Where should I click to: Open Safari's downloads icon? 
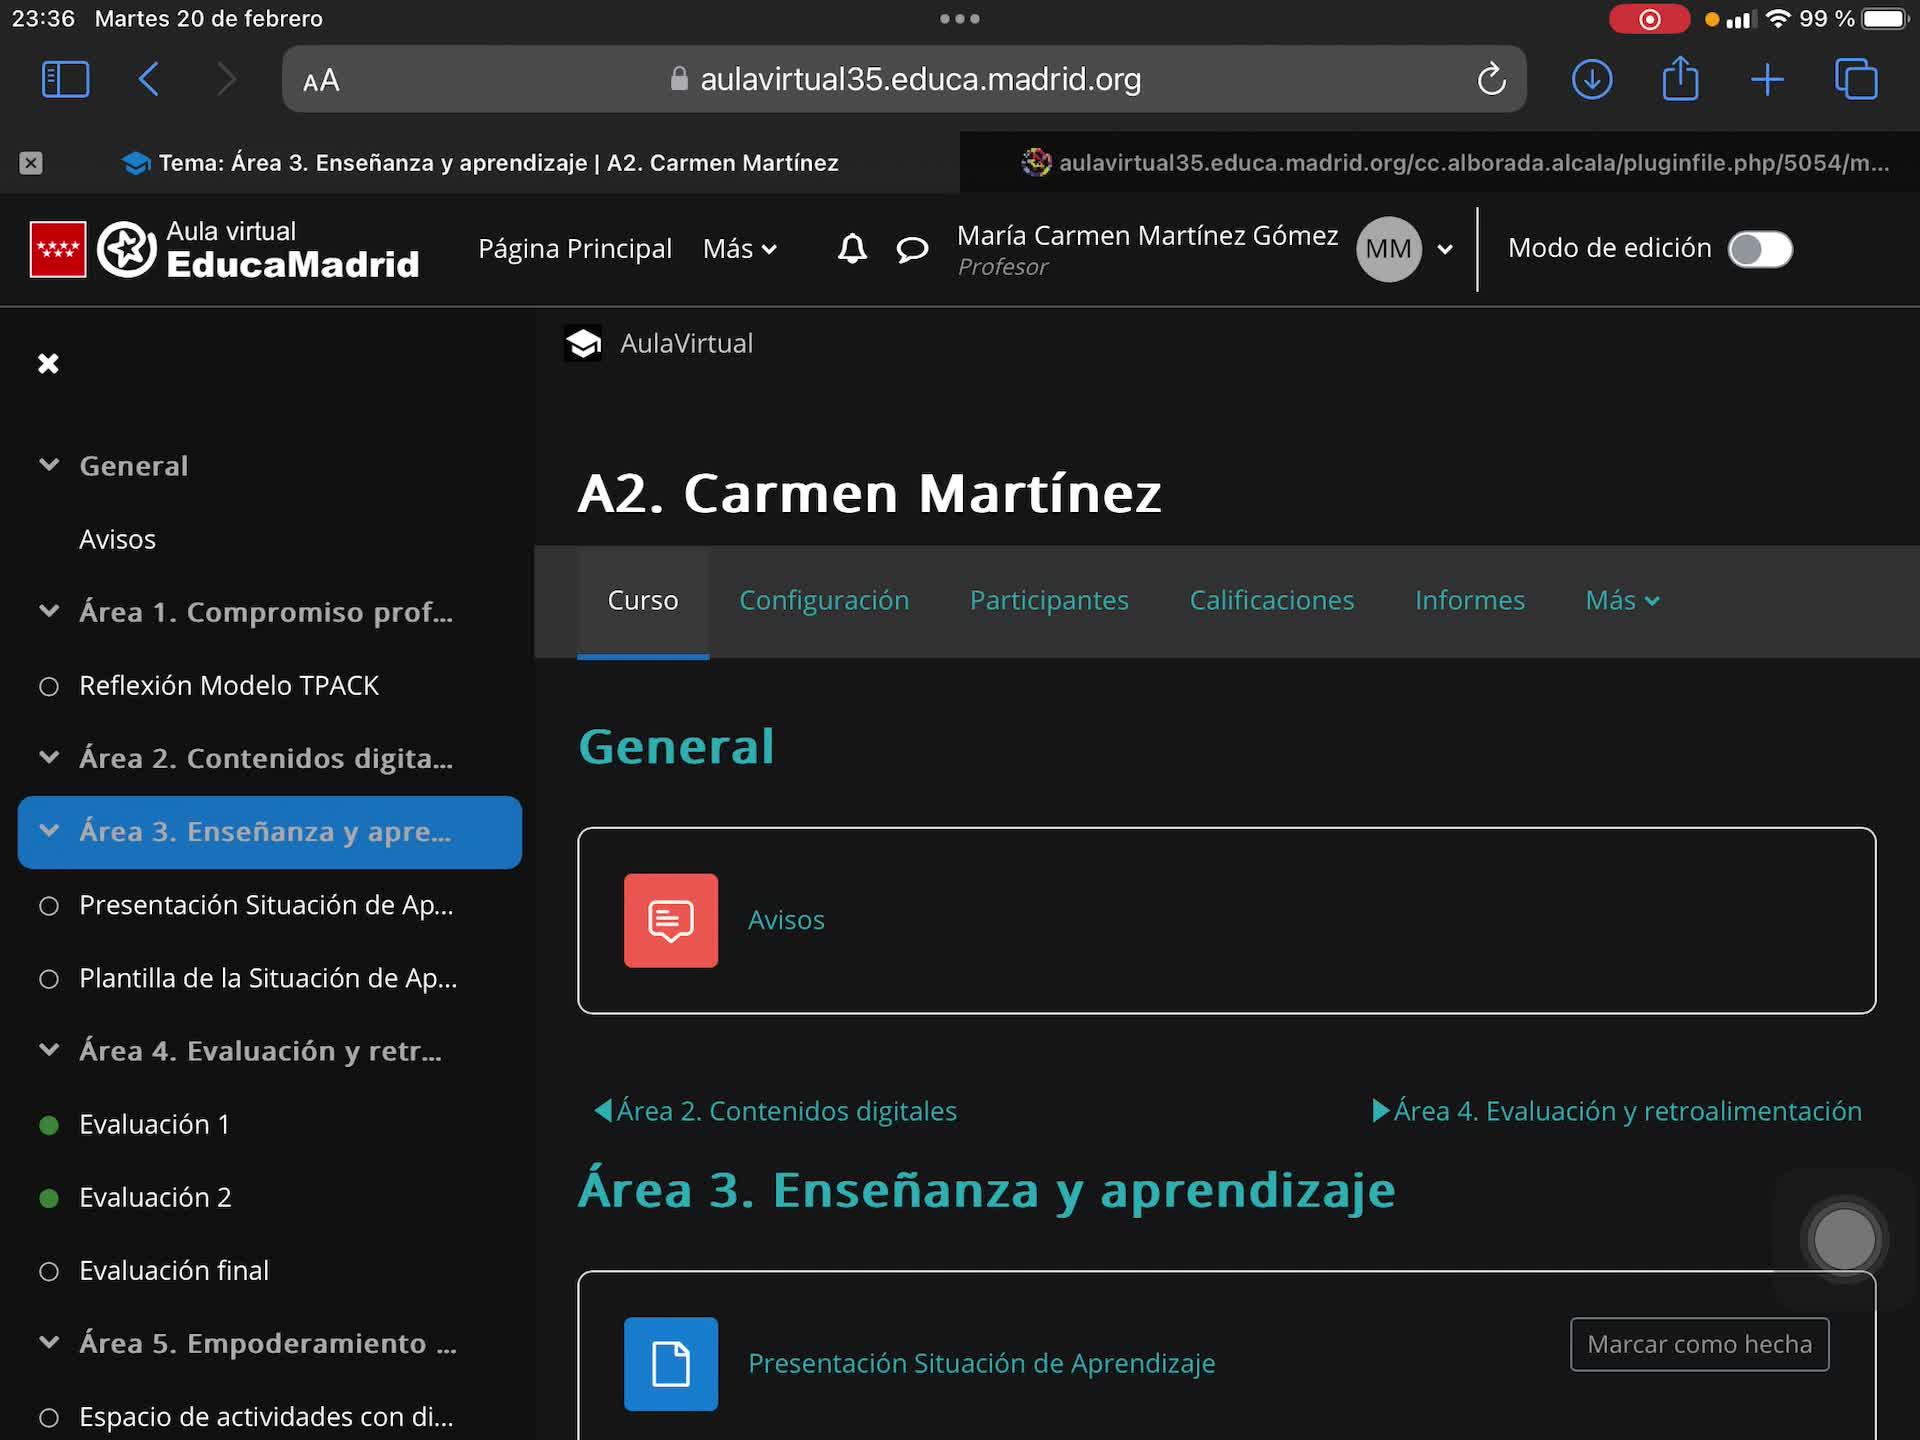point(1591,79)
